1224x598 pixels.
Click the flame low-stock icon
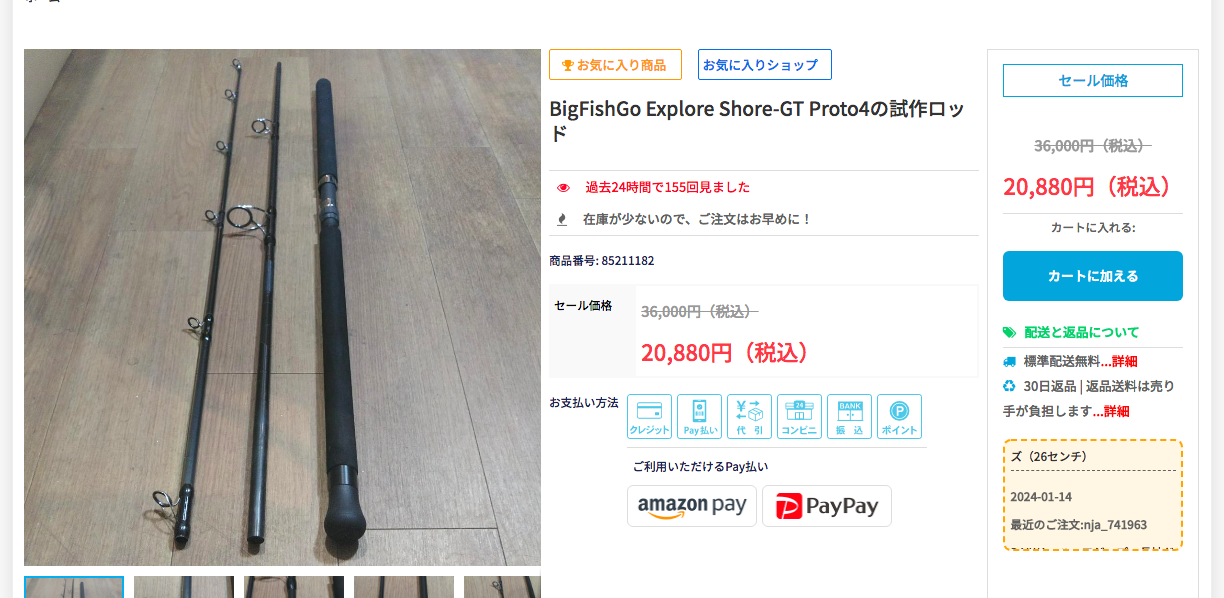coord(562,219)
